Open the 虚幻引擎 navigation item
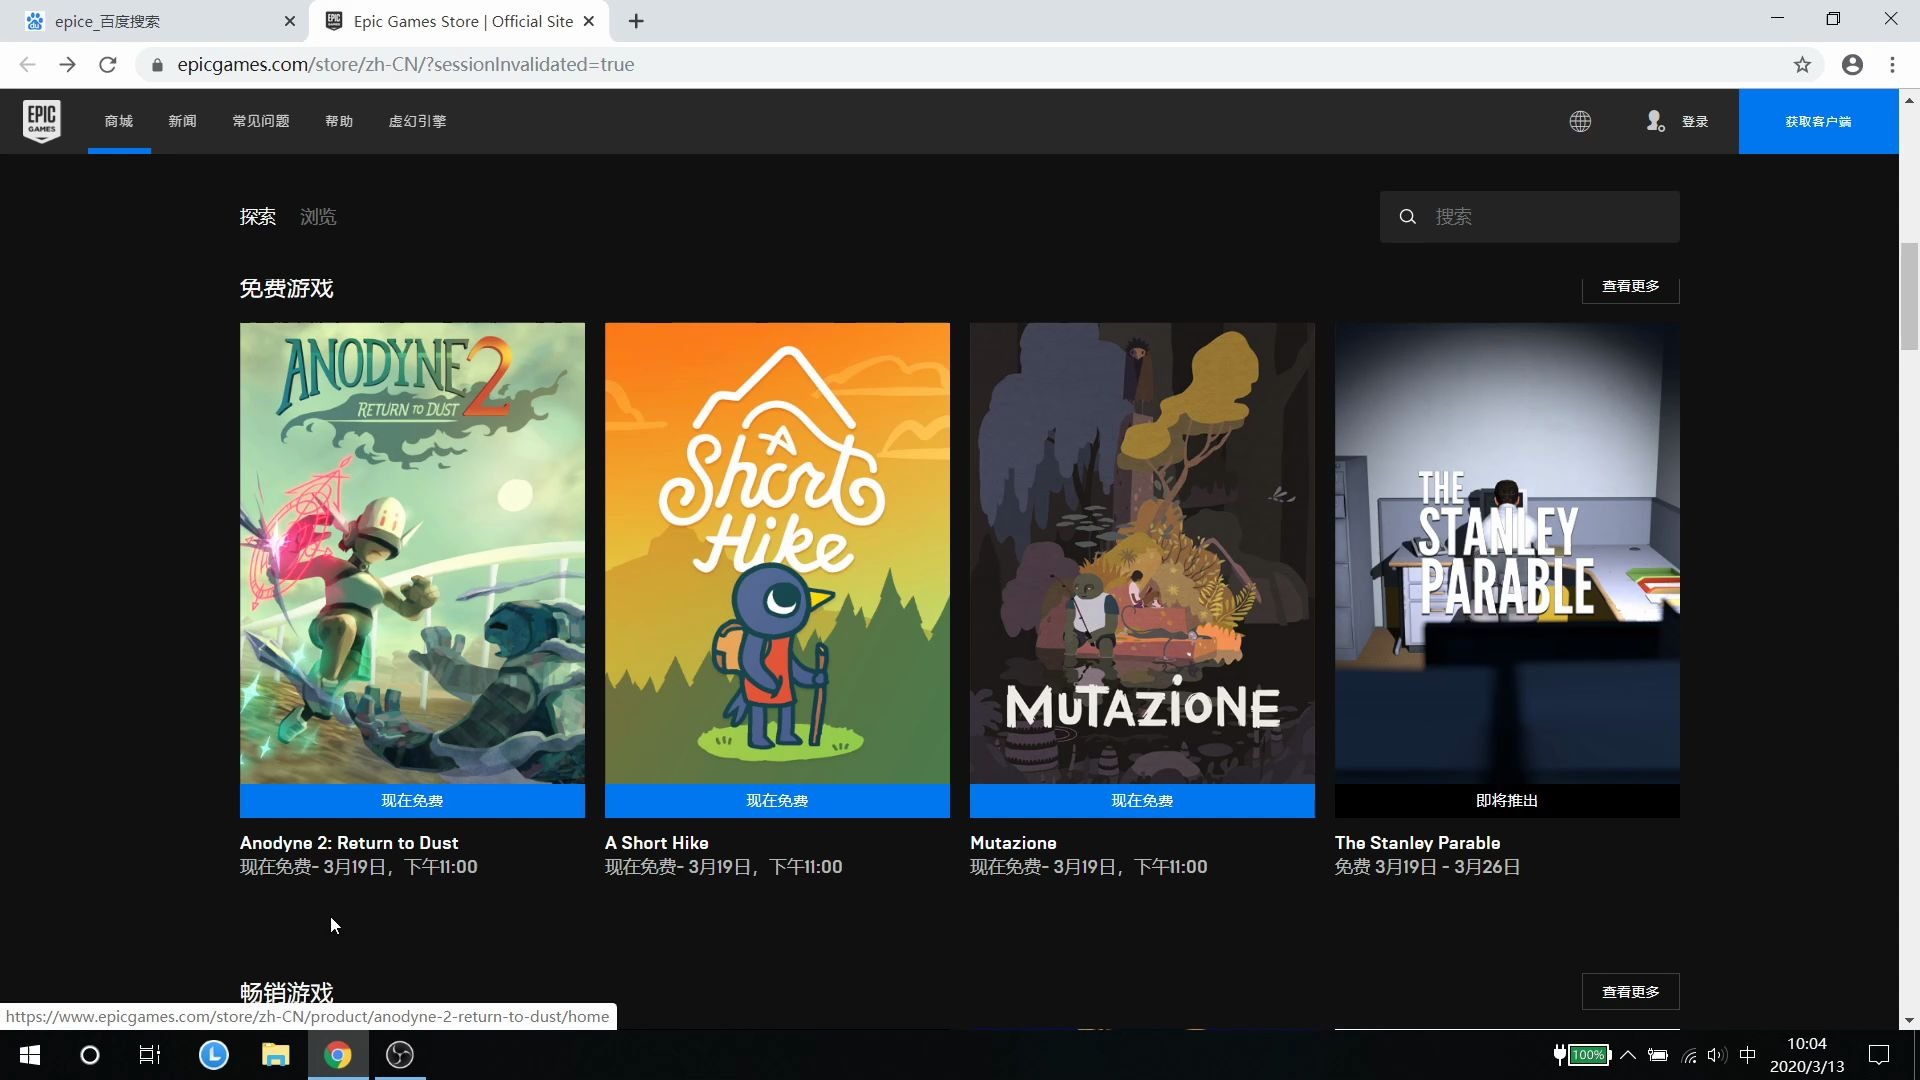Viewport: 1920px width, 1080px height. [x=417, y=121]
